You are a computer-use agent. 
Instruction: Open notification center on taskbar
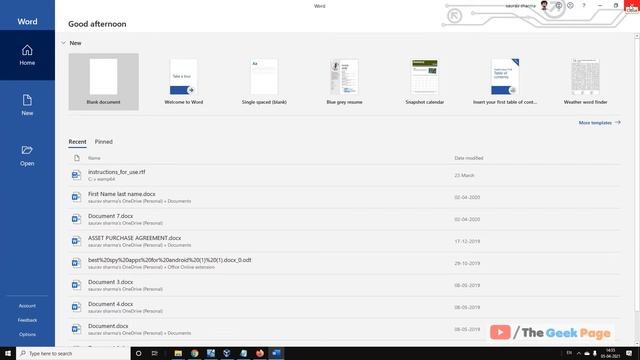pyautogui.click(x=629, y=353)
